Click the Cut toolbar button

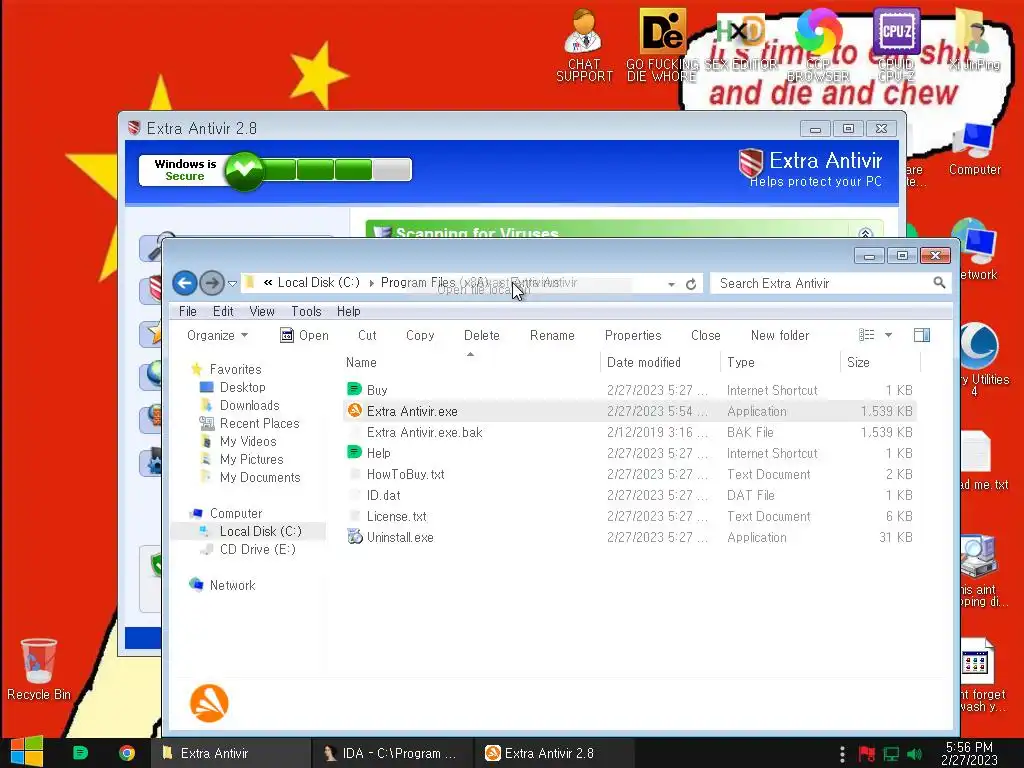(x=367, y=336)
